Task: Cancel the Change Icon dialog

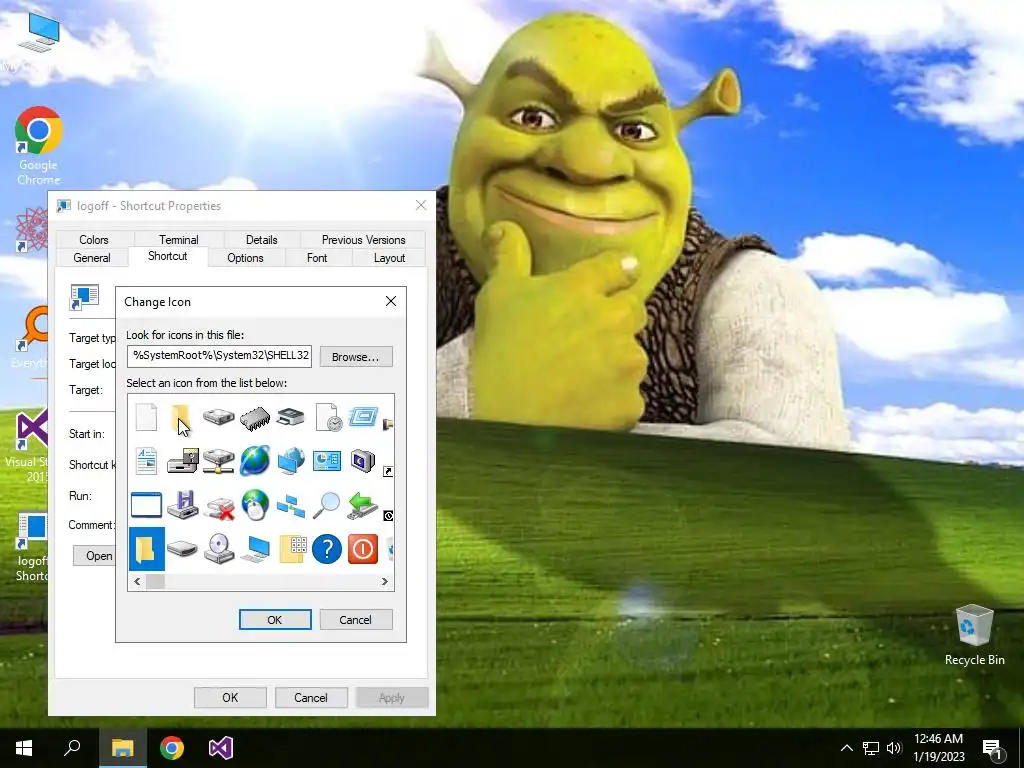Action: tap(356, 620)
